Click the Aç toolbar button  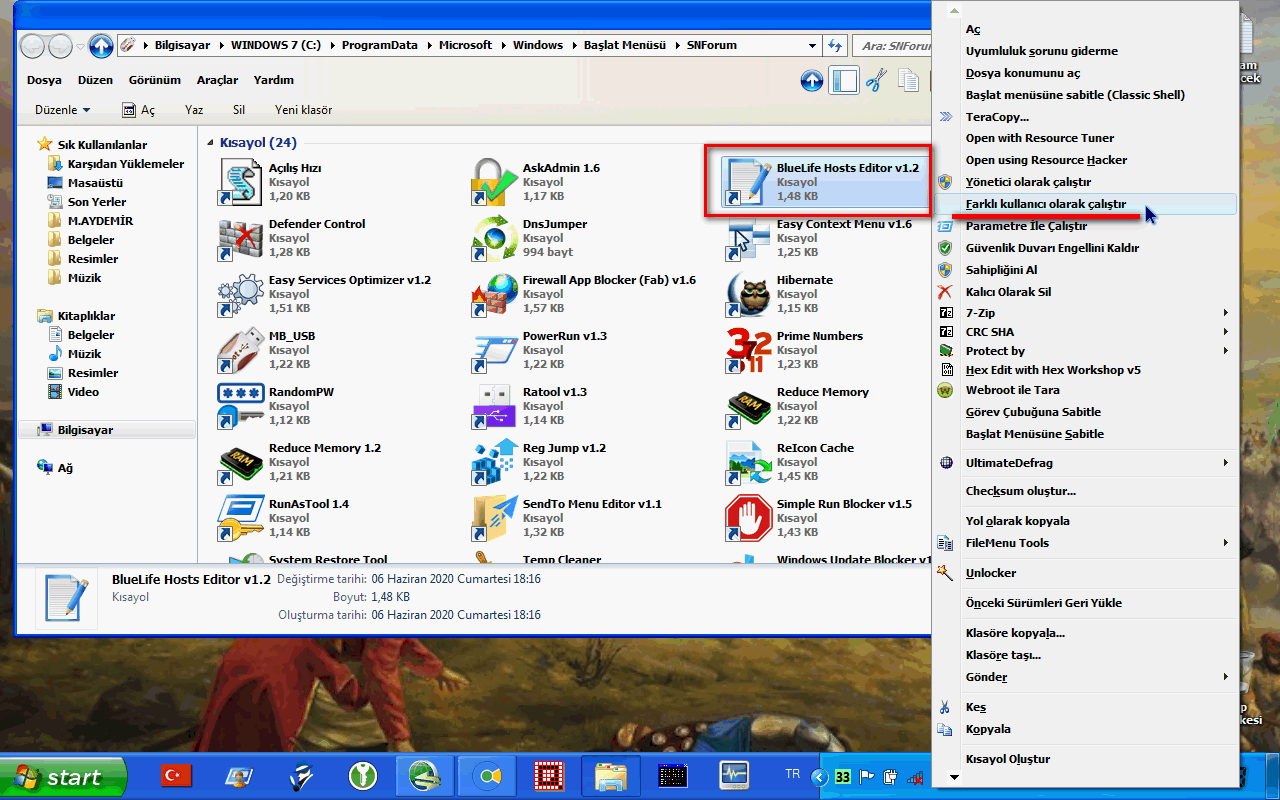tap(139, 110)
